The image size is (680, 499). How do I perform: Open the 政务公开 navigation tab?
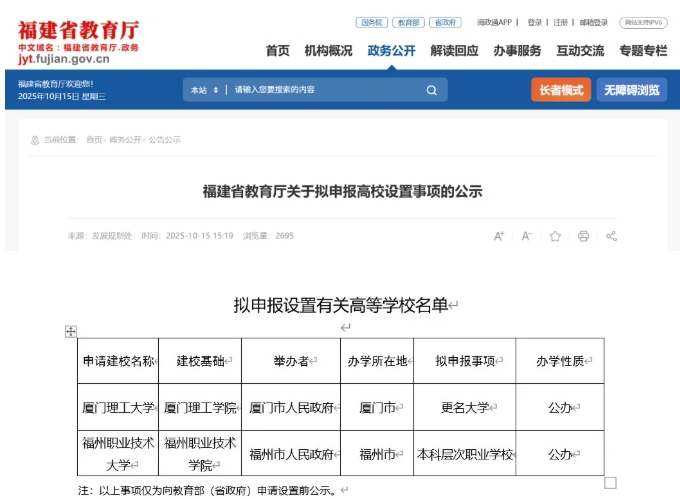coord(391,51)
